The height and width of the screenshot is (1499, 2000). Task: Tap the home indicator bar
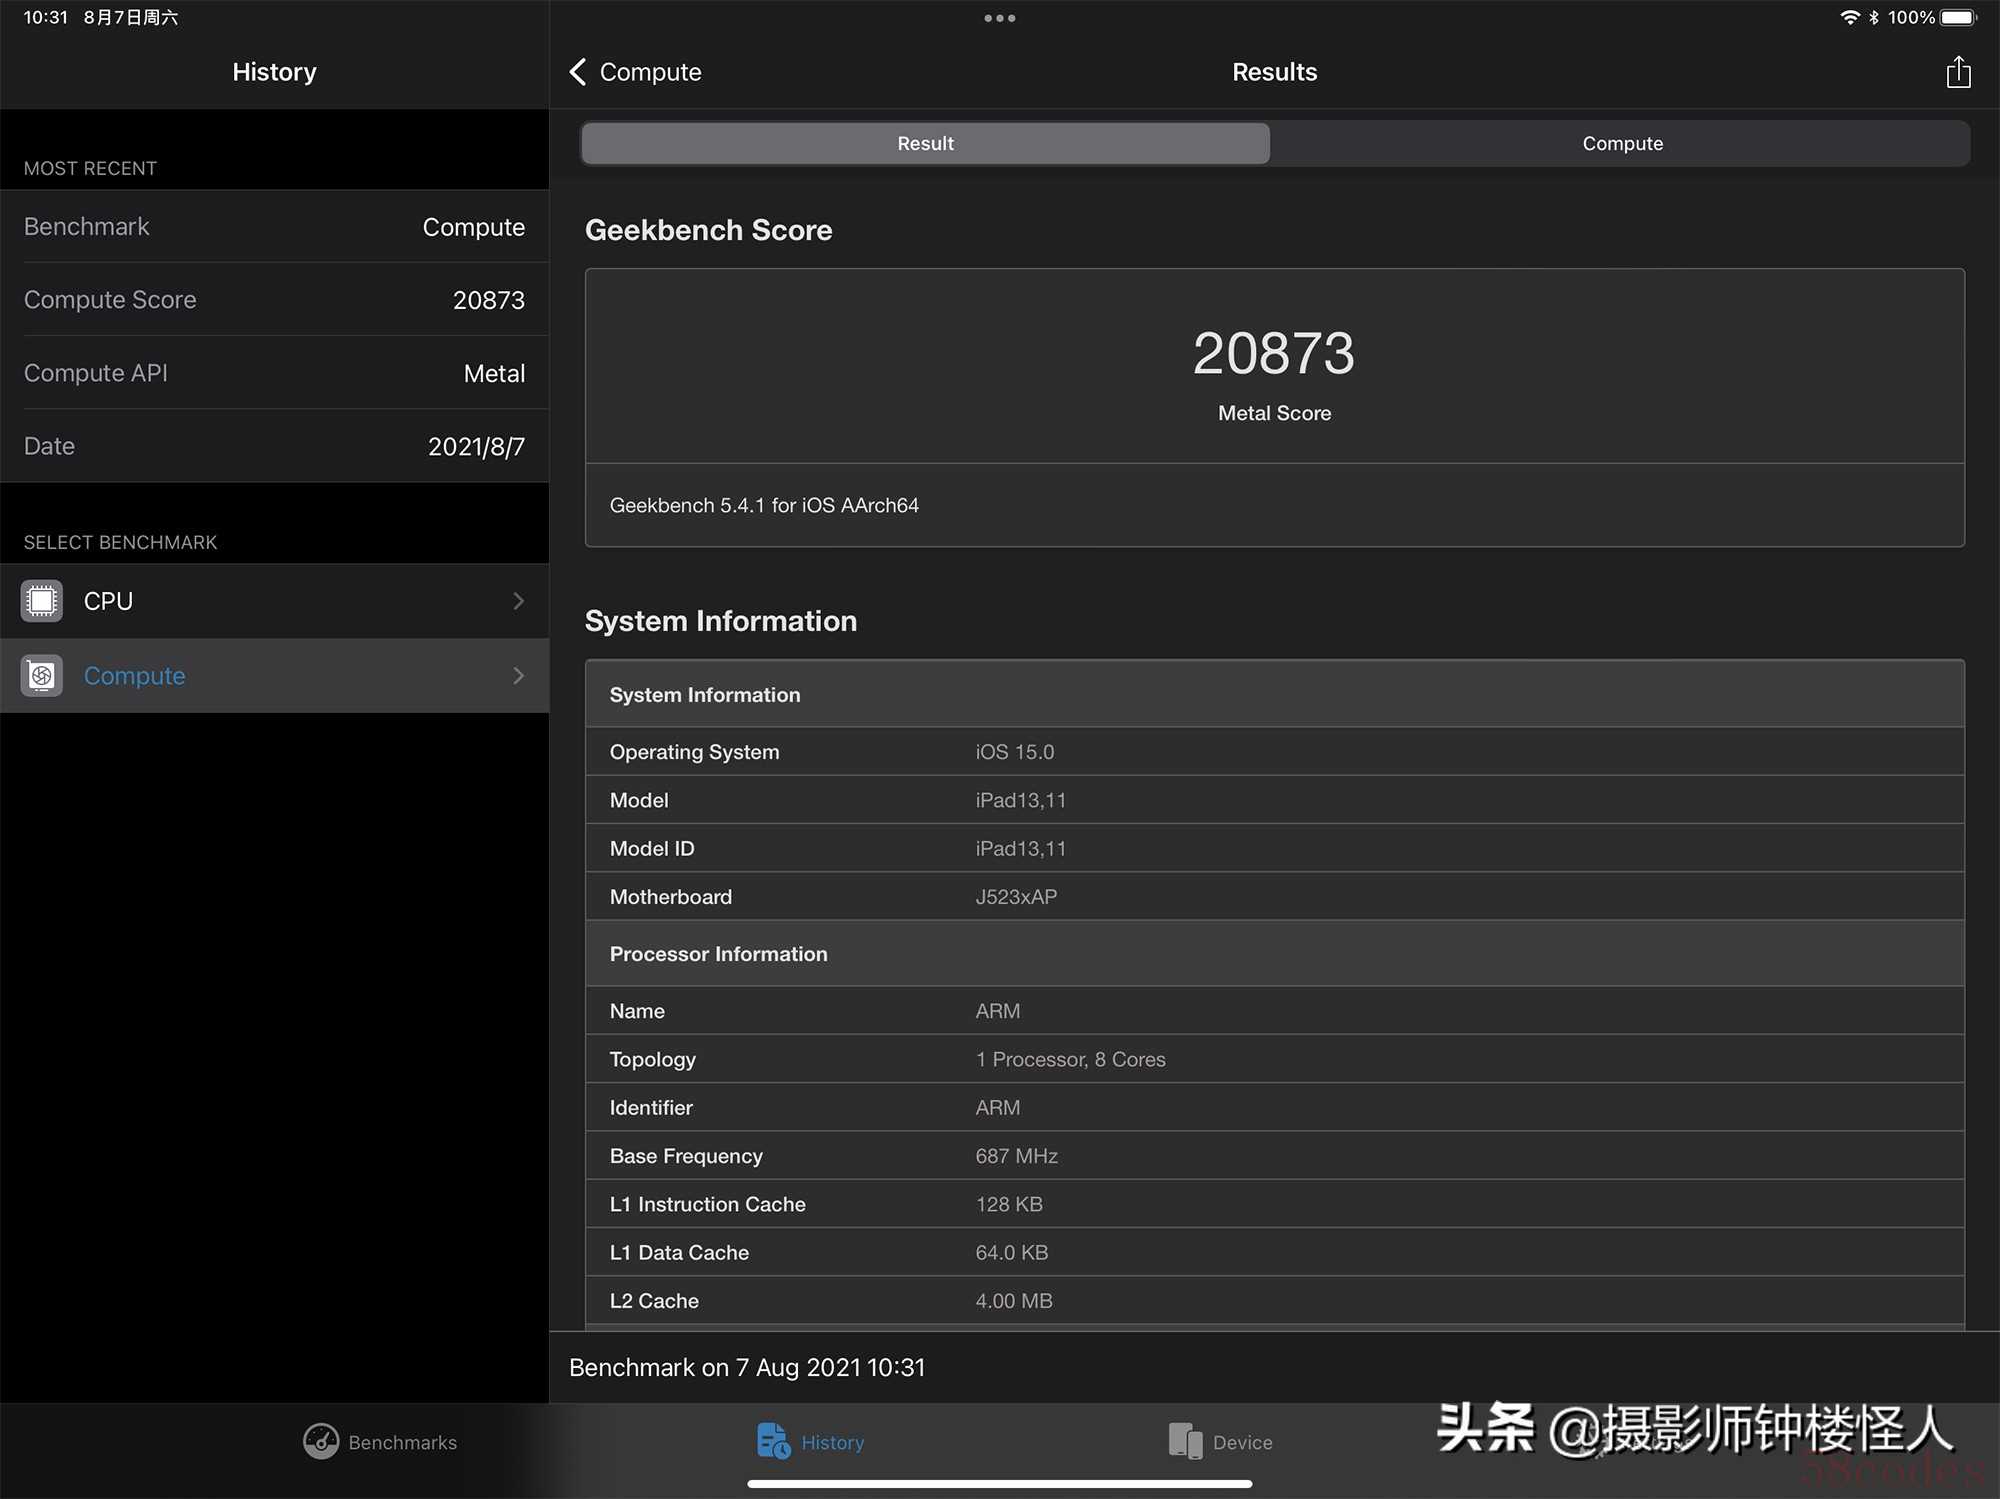999,1484
